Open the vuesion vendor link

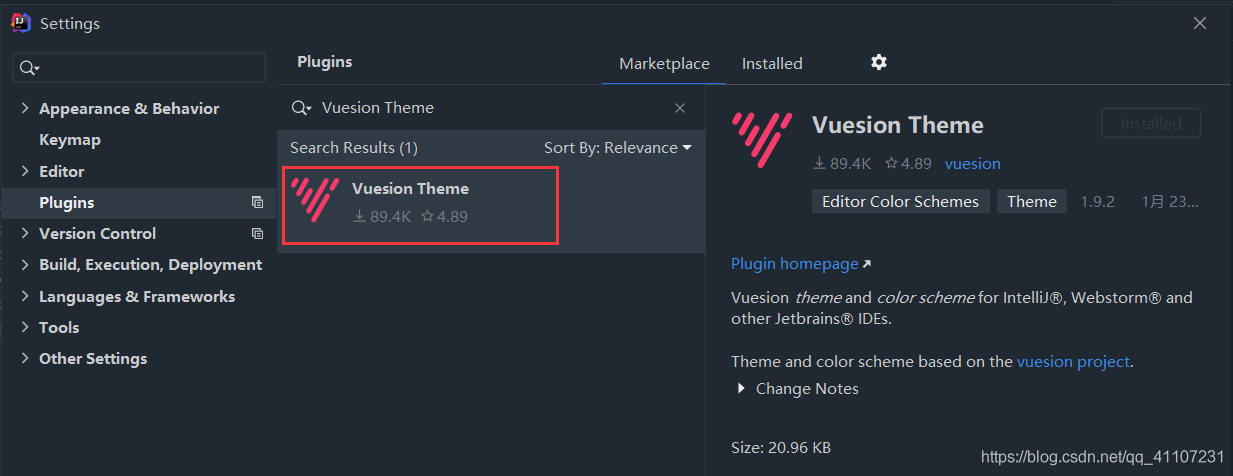tap(972, 164)
